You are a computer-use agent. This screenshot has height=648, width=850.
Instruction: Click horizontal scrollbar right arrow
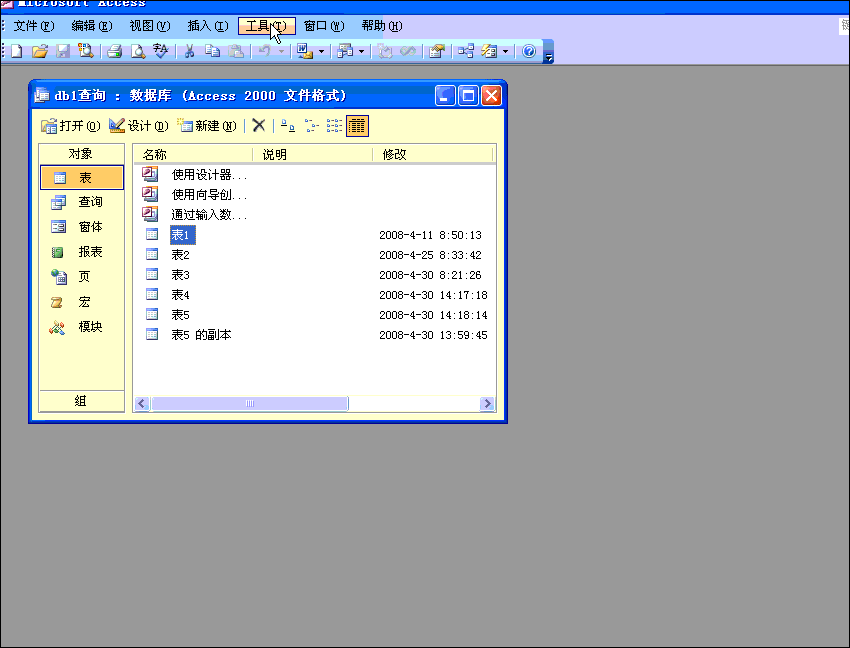tap(487, 403)
